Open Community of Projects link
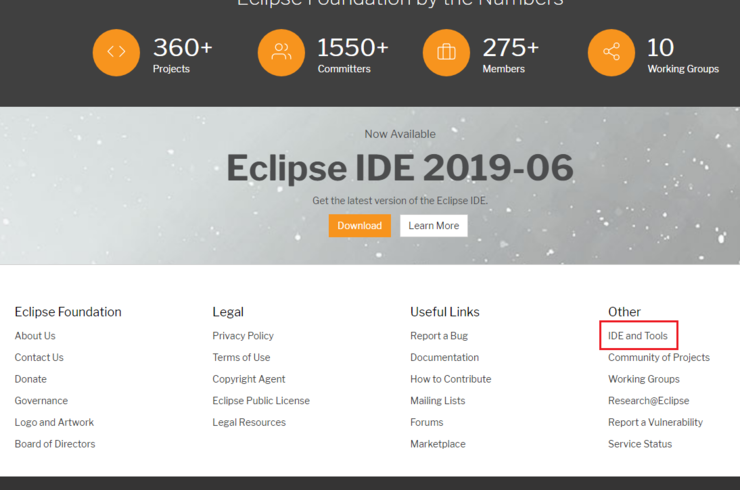Screen dimensions: 740x490 tap(659, 357)
